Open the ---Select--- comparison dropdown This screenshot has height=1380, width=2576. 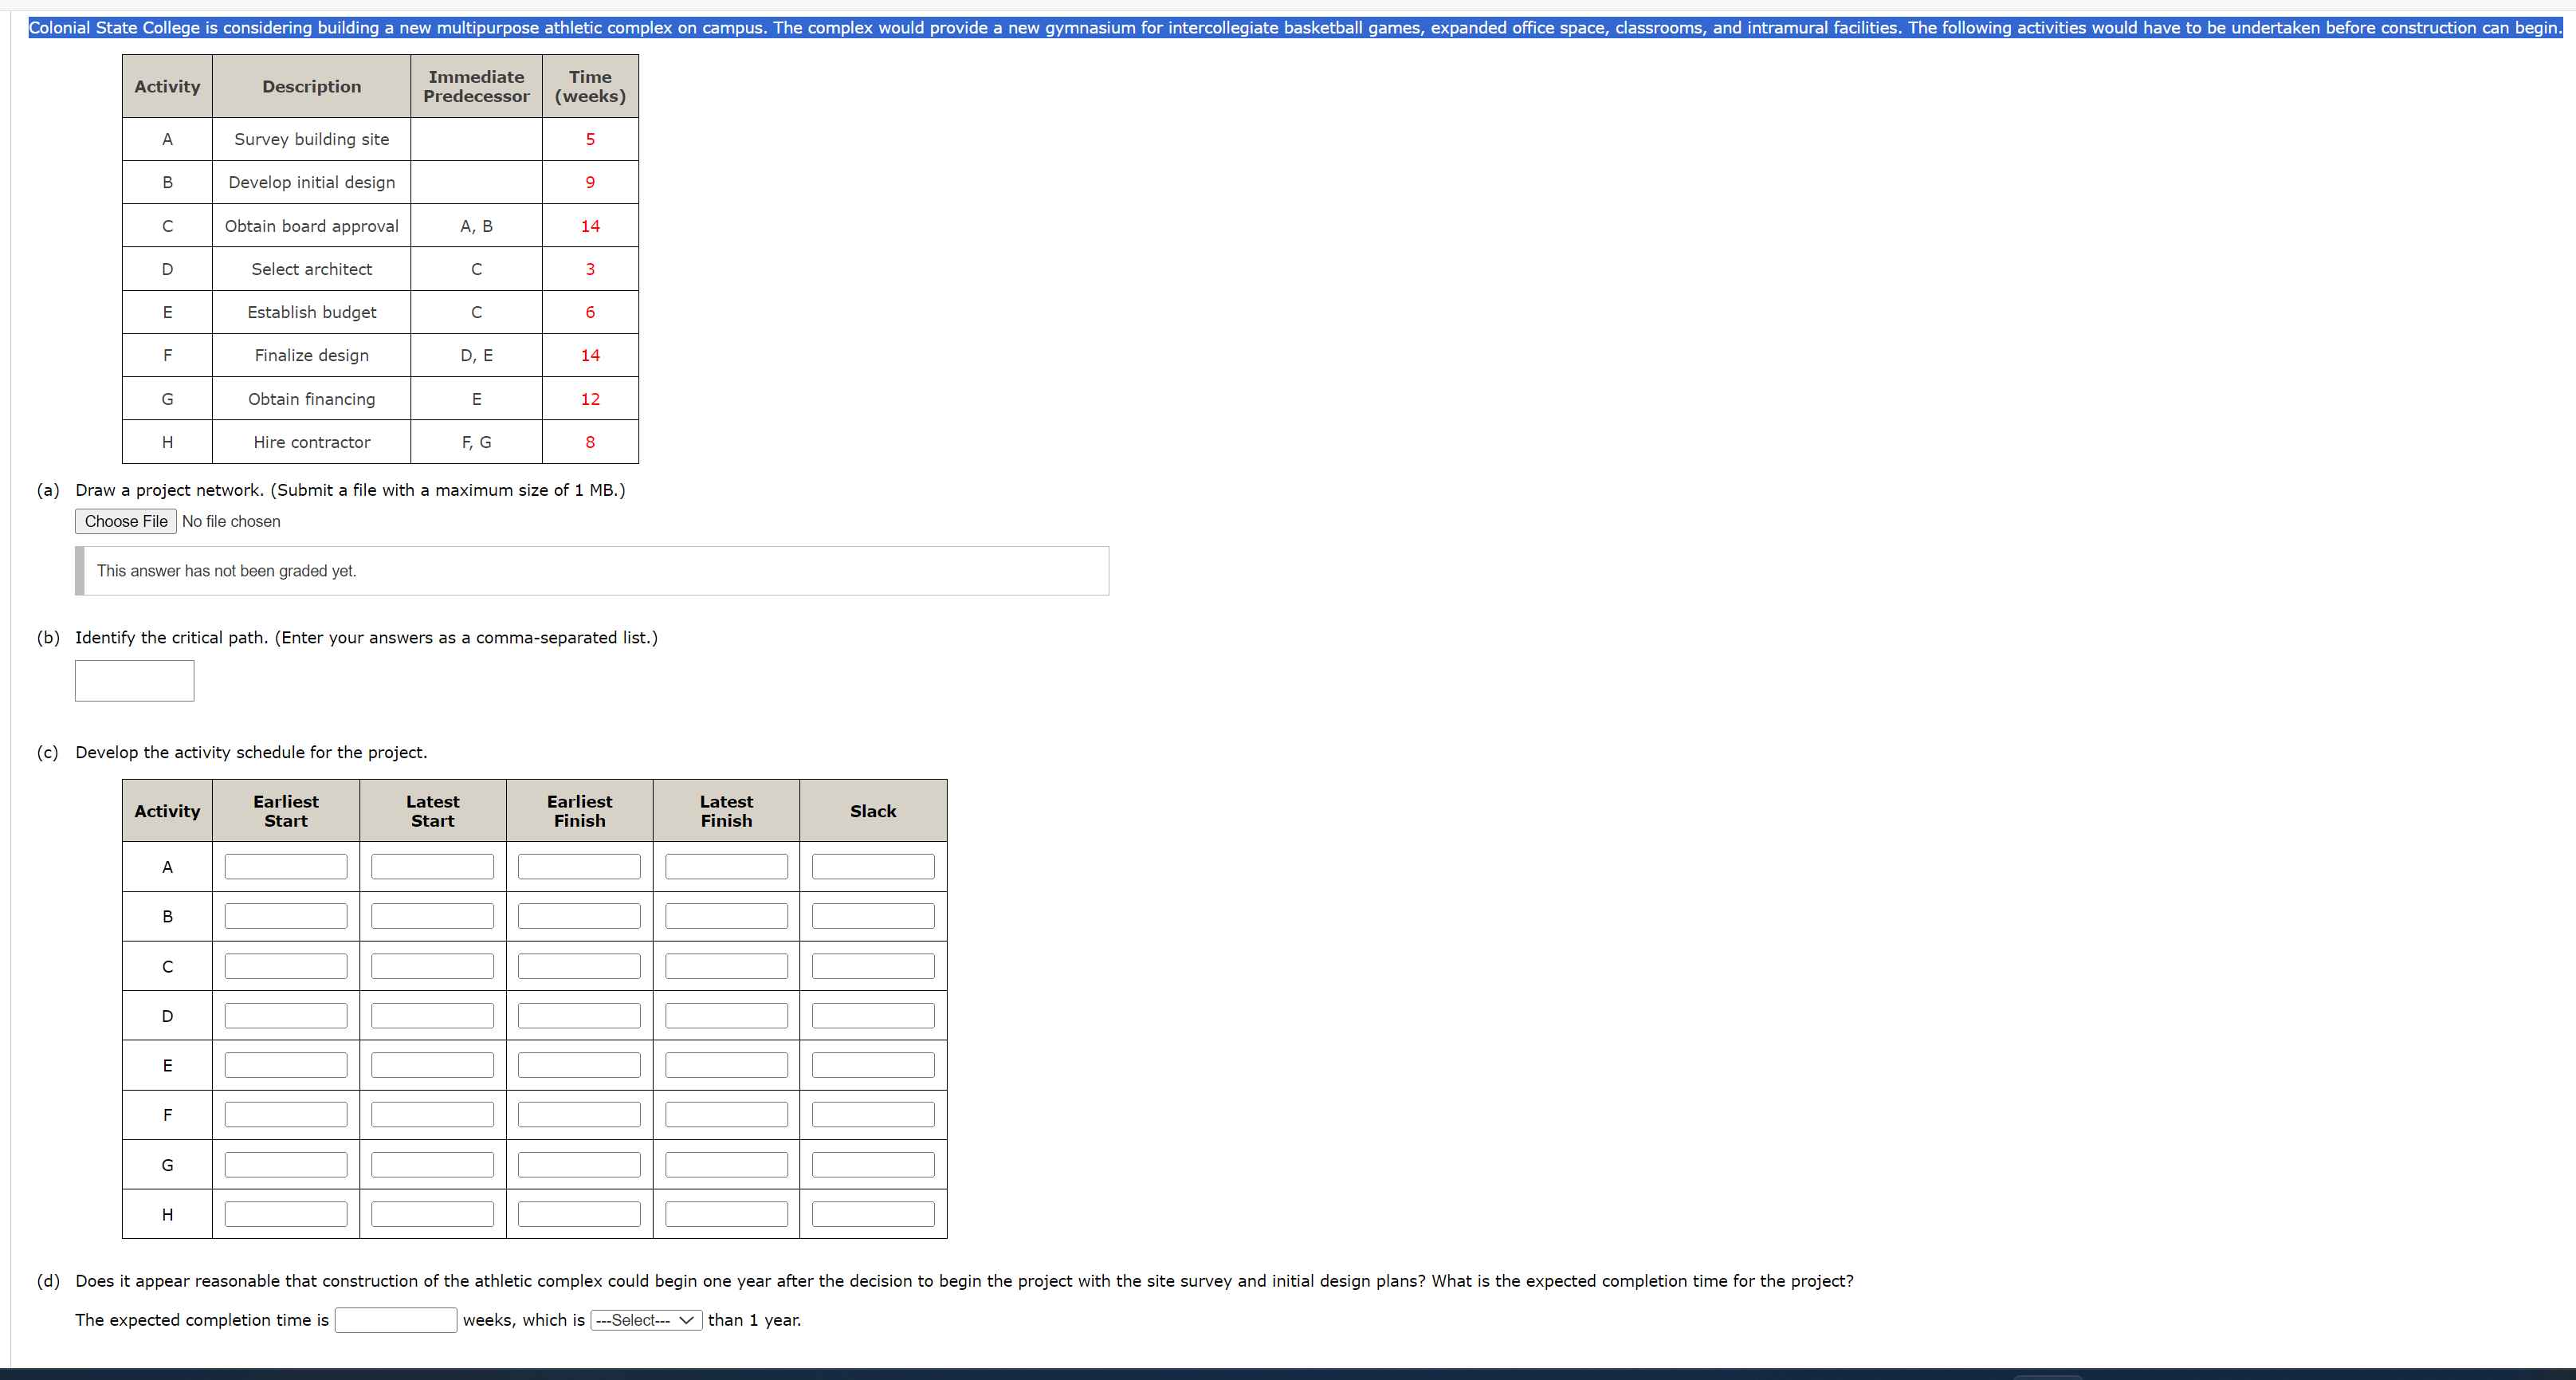[x=646, y=1320]
